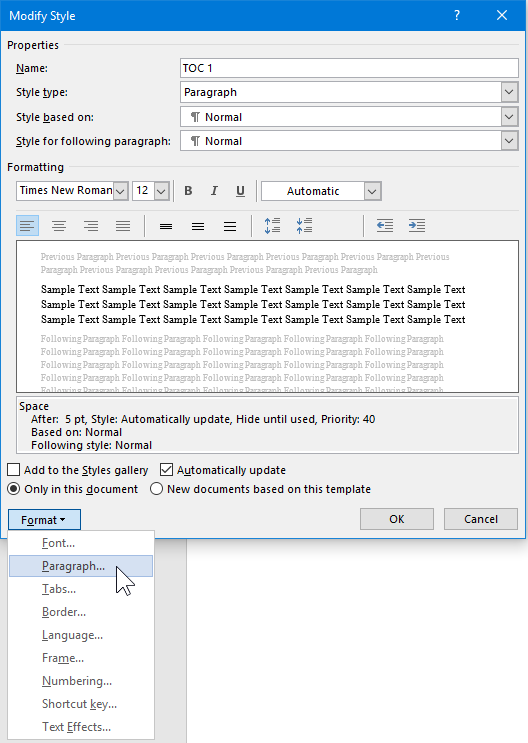The height and width of the screenshot is (743, 528).
Task: Enable Add to the Styles gallery
Action: pos(14,470)
